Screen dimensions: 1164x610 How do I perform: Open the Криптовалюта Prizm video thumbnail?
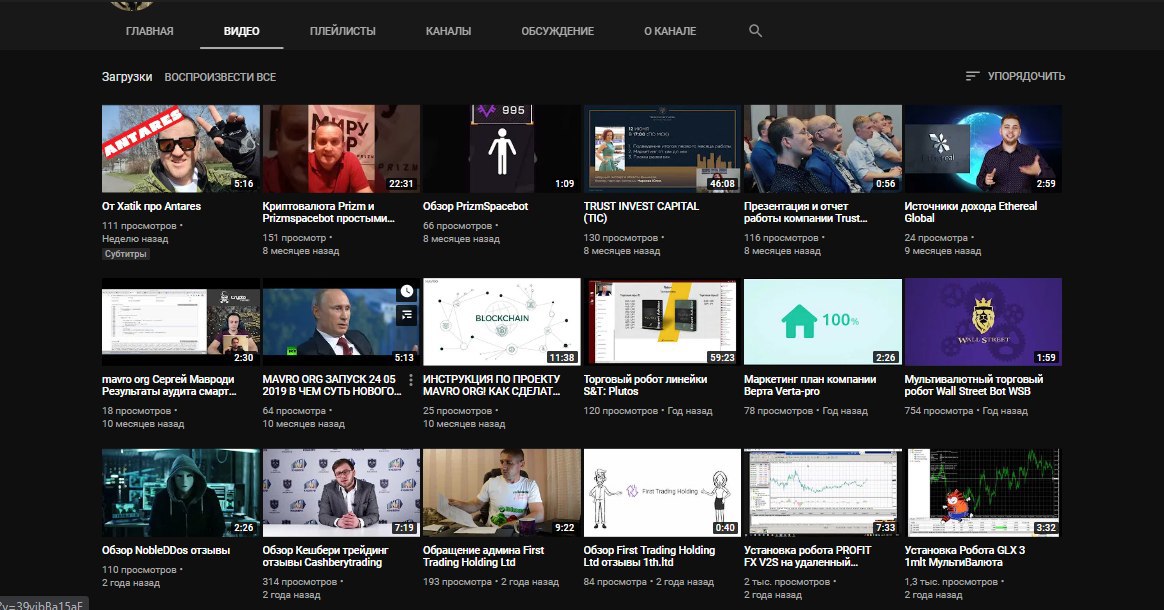(x=341, y=148)
